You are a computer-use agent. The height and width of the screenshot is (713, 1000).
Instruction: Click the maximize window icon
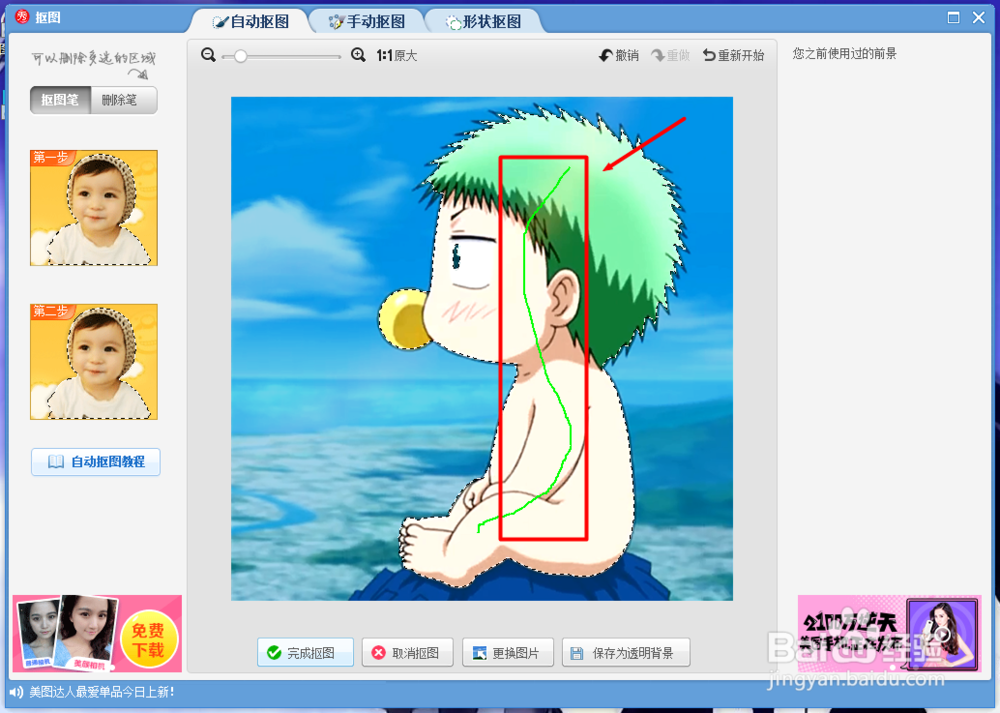953,17
